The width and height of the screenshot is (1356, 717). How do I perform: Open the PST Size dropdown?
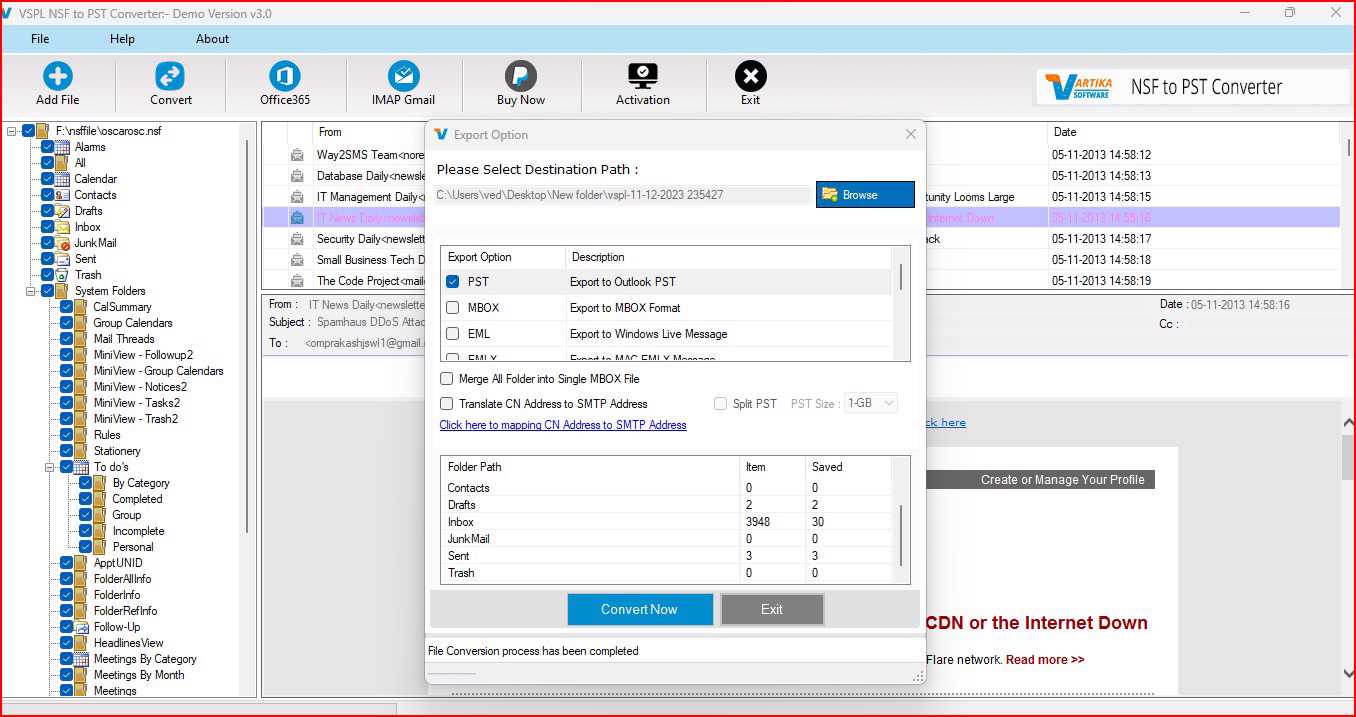(871, 403)
